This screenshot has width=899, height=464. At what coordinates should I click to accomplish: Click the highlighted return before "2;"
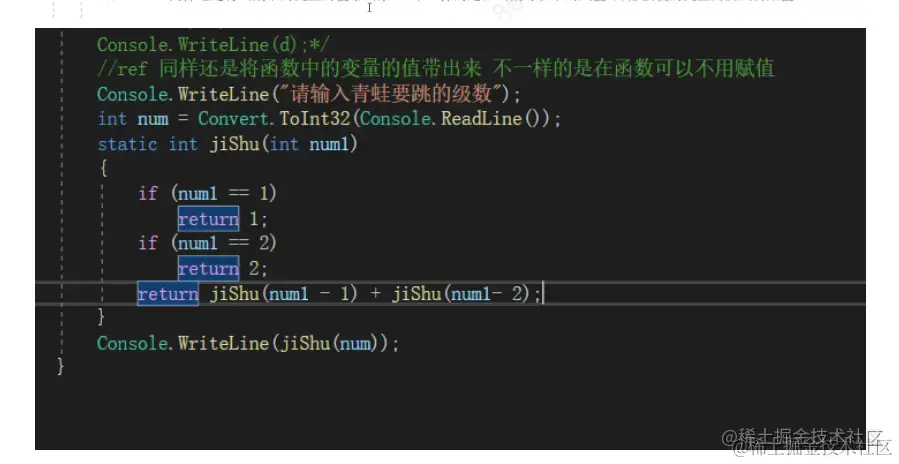click(208, 268)
